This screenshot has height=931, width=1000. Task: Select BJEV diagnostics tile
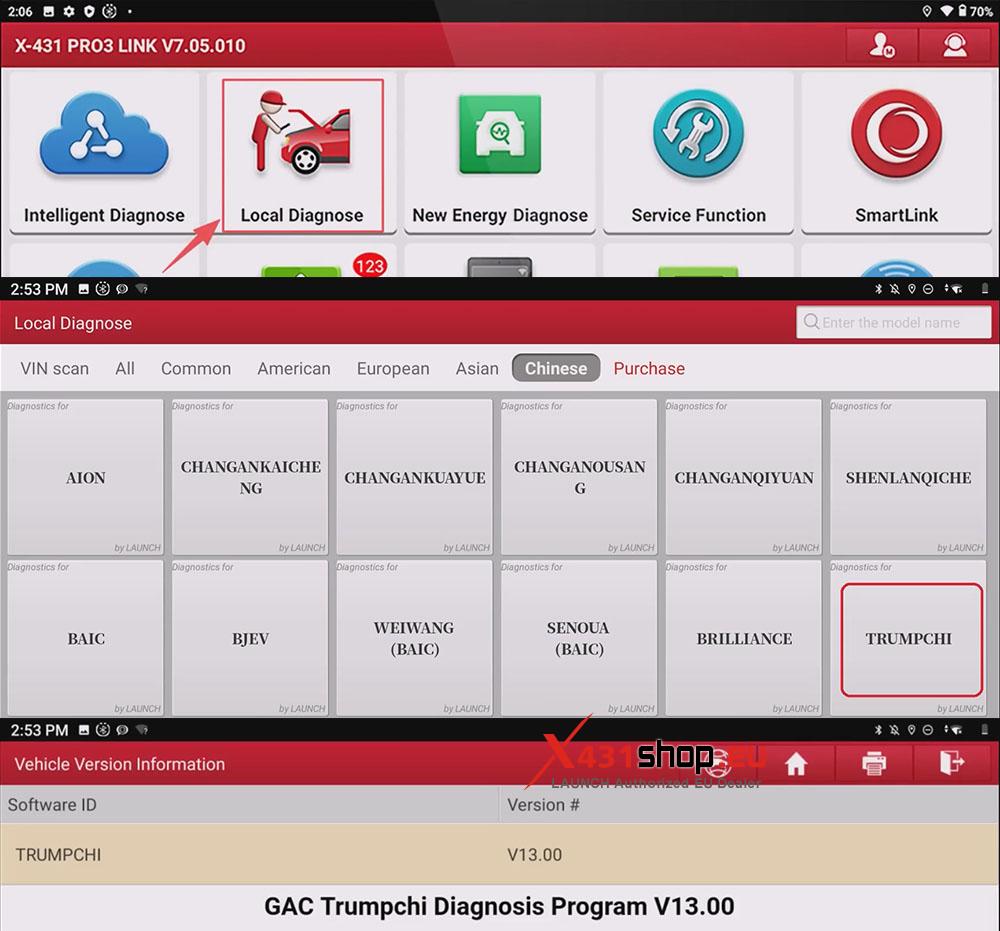[x=250, y=638]
